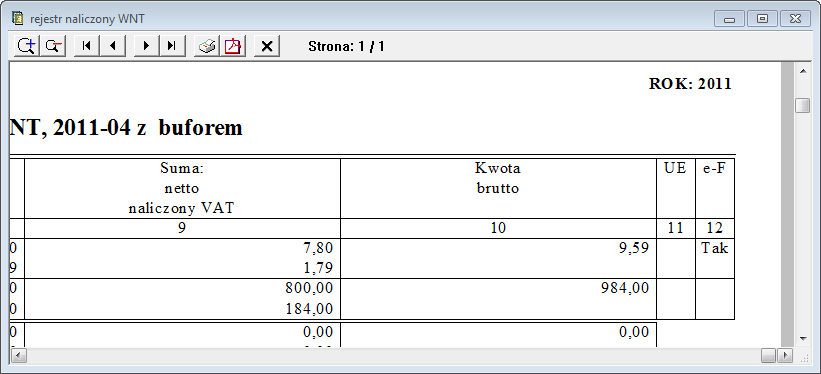Maximize the rejestr naliczony WNT window
This screenshot has width=821, height=374.
[x=762, y=19]
